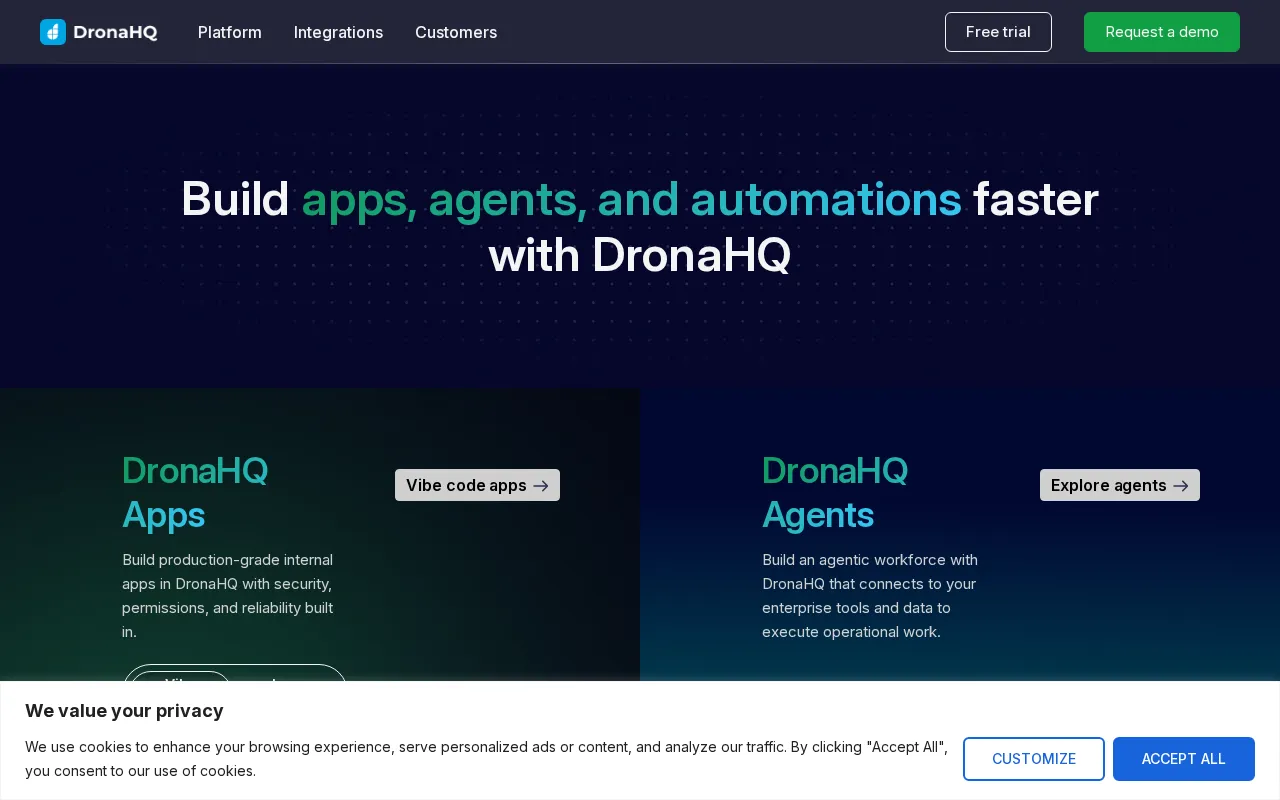The height and width of the screenshot is (800, 1280).
Task: Click the 'We value your privacy' title
Action: [124, 711]
